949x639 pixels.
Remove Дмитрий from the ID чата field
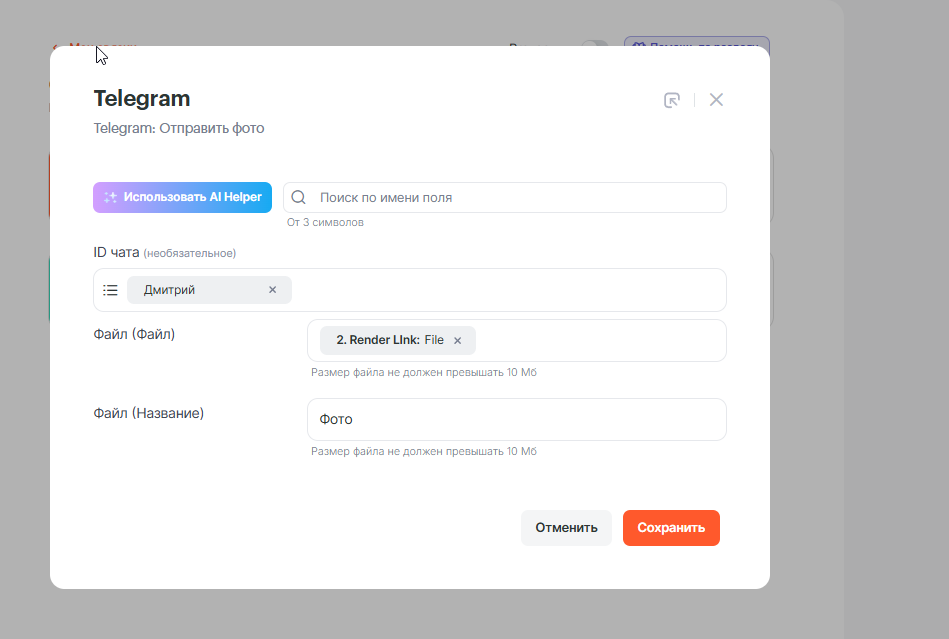pyautogui.click(x=272, y=290)
